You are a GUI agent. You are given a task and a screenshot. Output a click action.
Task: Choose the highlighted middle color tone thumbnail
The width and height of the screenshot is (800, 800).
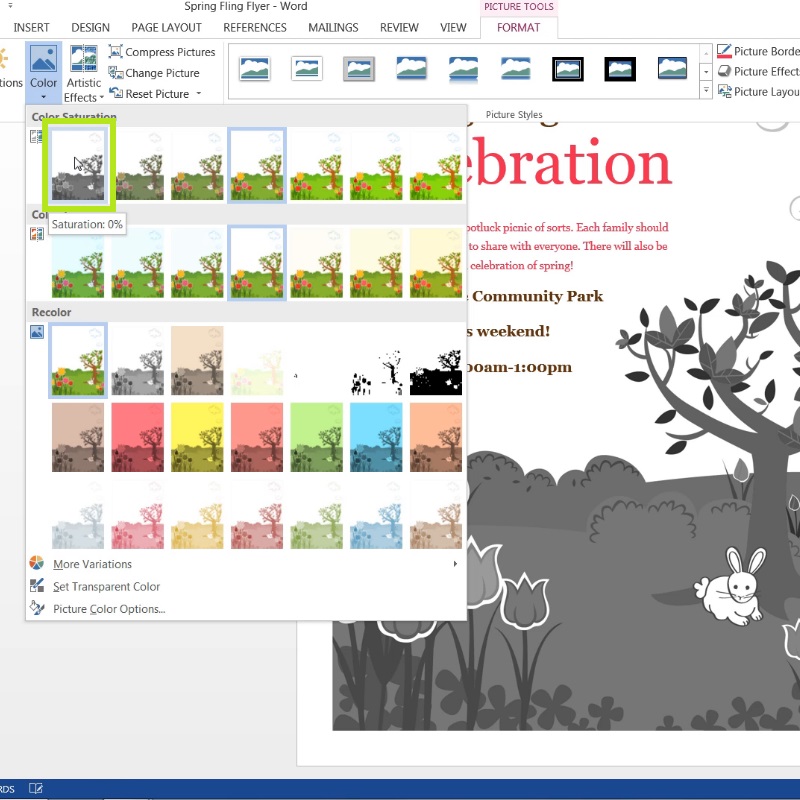257,263
